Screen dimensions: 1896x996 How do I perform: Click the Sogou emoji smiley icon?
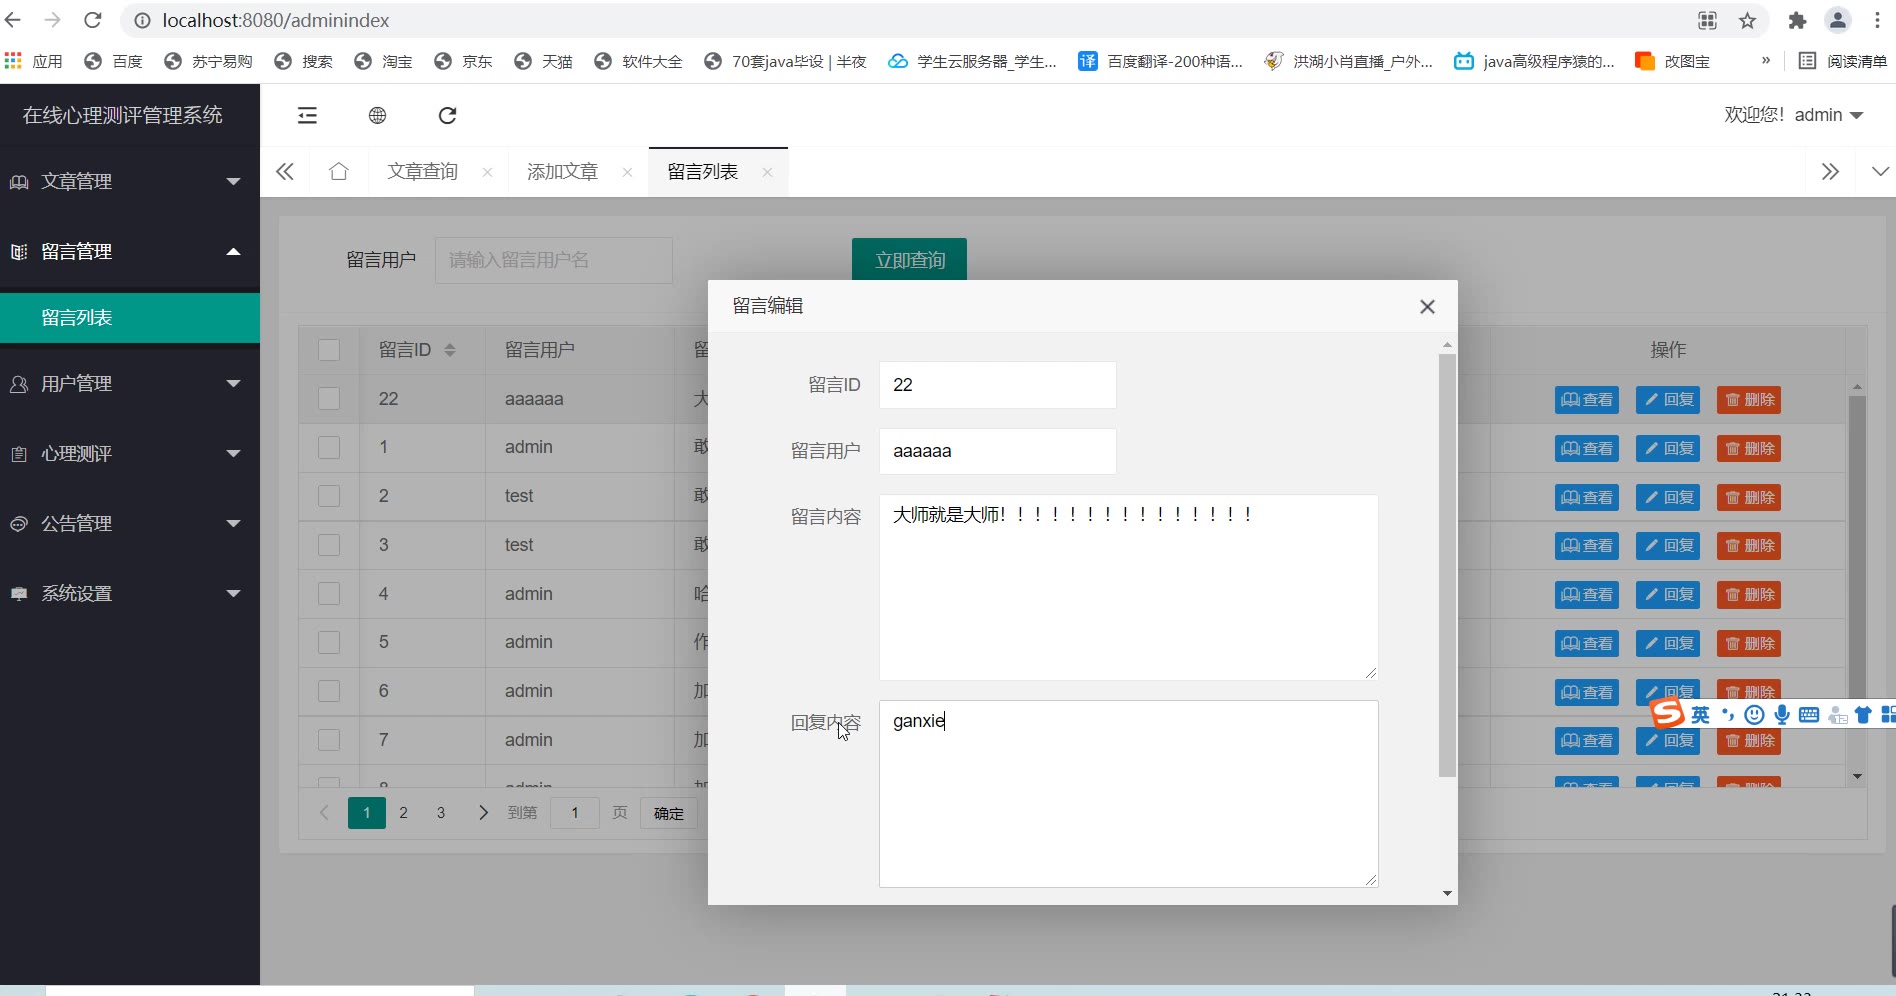click(1754, 714)
